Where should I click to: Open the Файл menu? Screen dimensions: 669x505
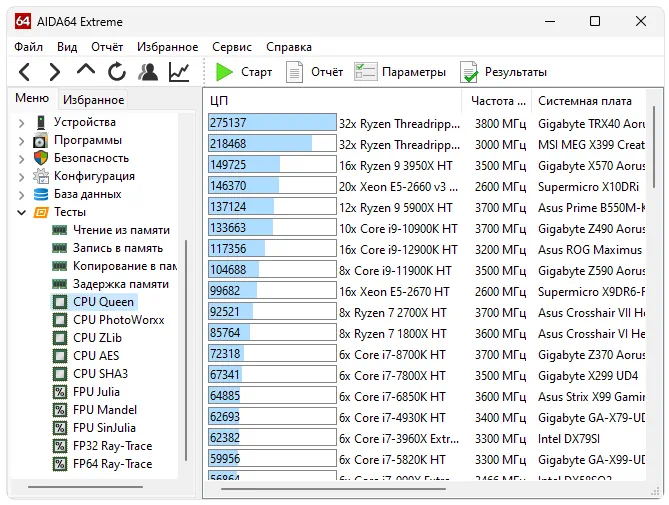(28, 46)
